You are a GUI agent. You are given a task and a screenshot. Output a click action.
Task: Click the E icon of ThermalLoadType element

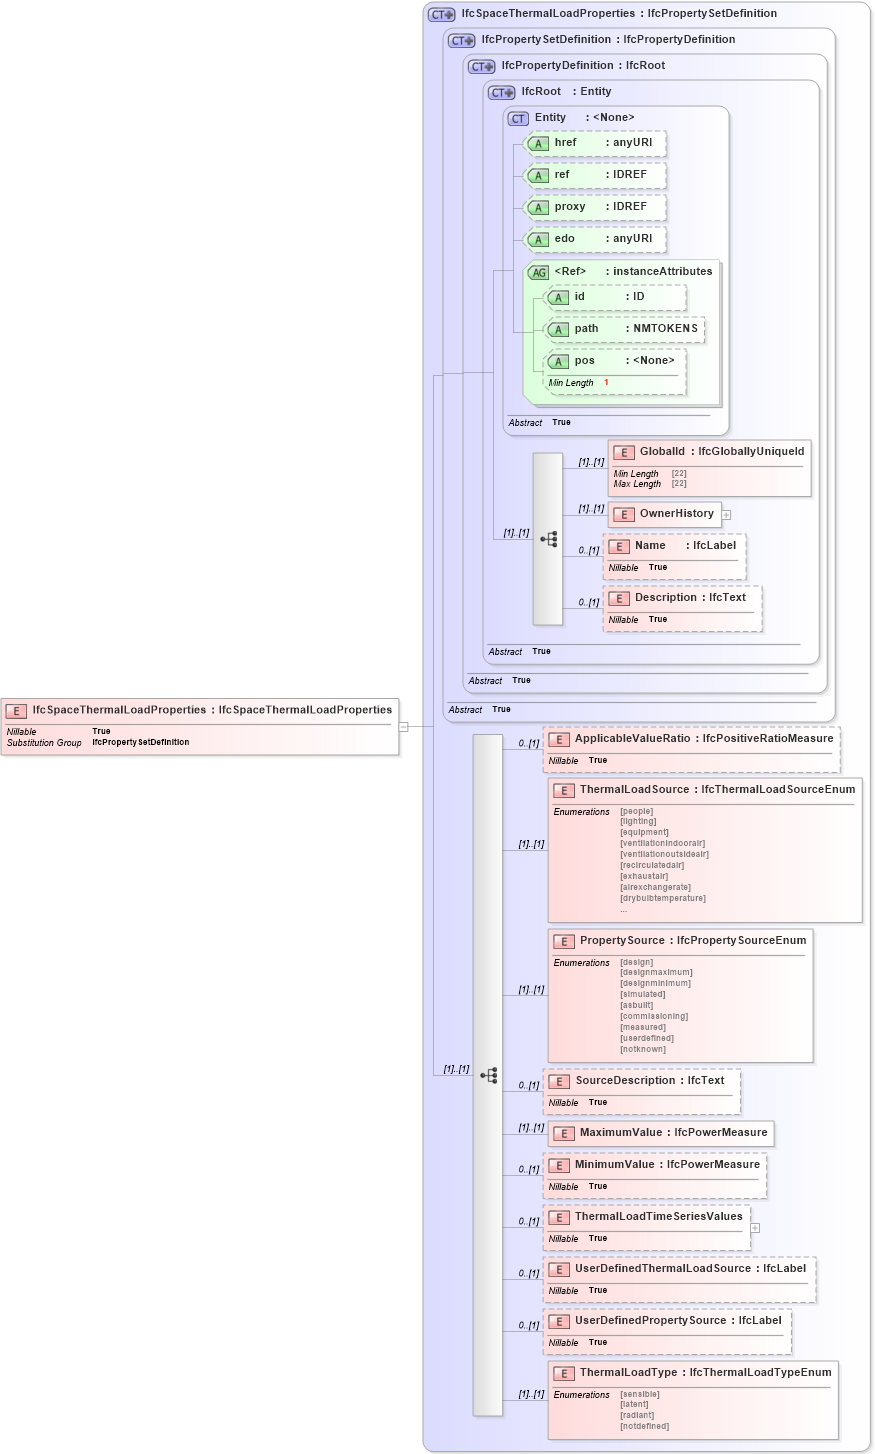(562, 1373)
